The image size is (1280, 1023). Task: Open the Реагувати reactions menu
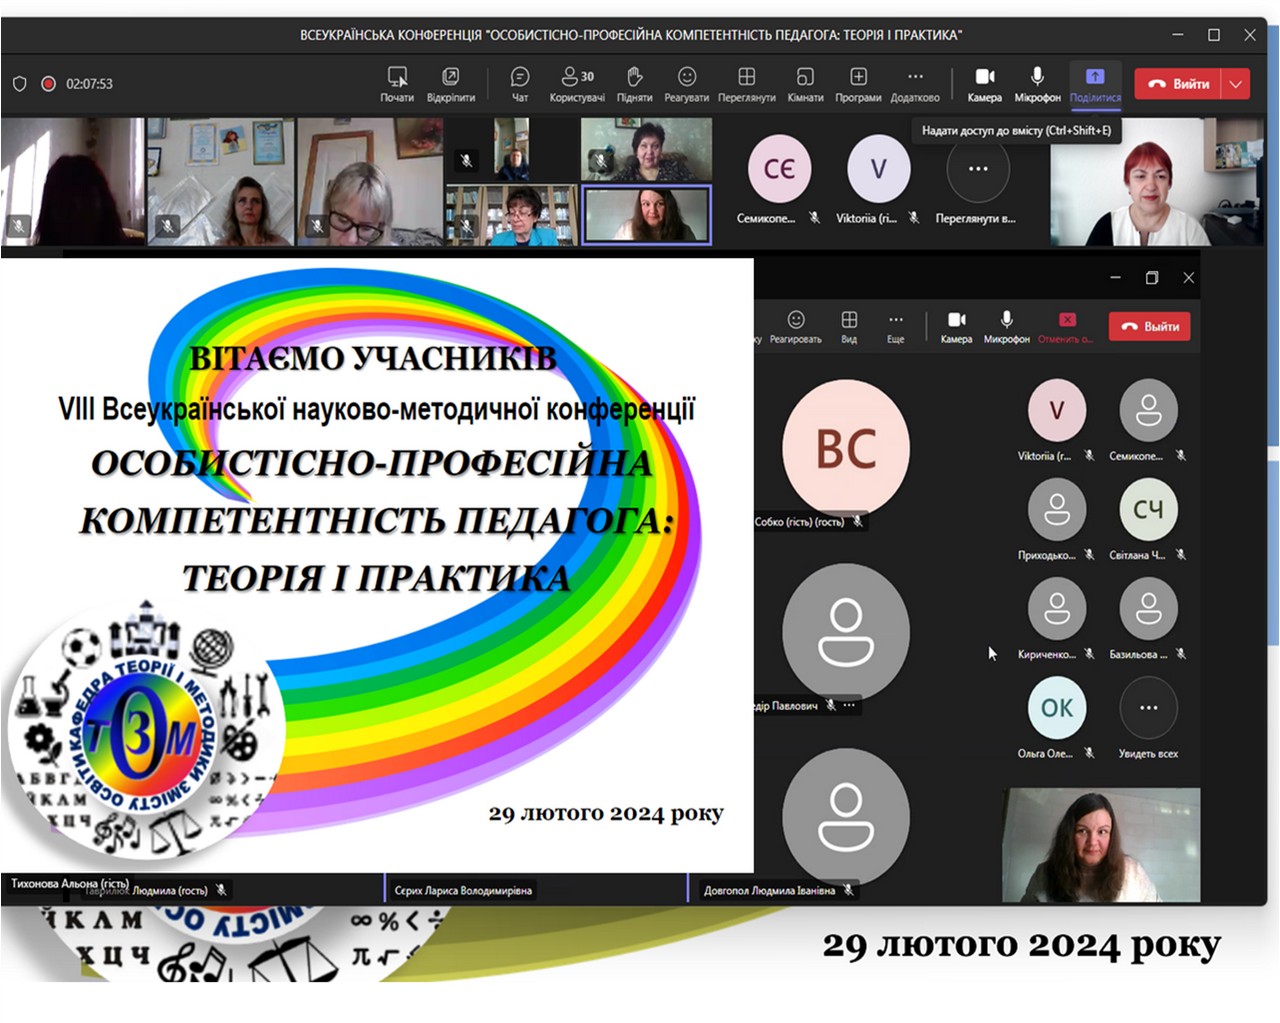click(x=686, y=84)
